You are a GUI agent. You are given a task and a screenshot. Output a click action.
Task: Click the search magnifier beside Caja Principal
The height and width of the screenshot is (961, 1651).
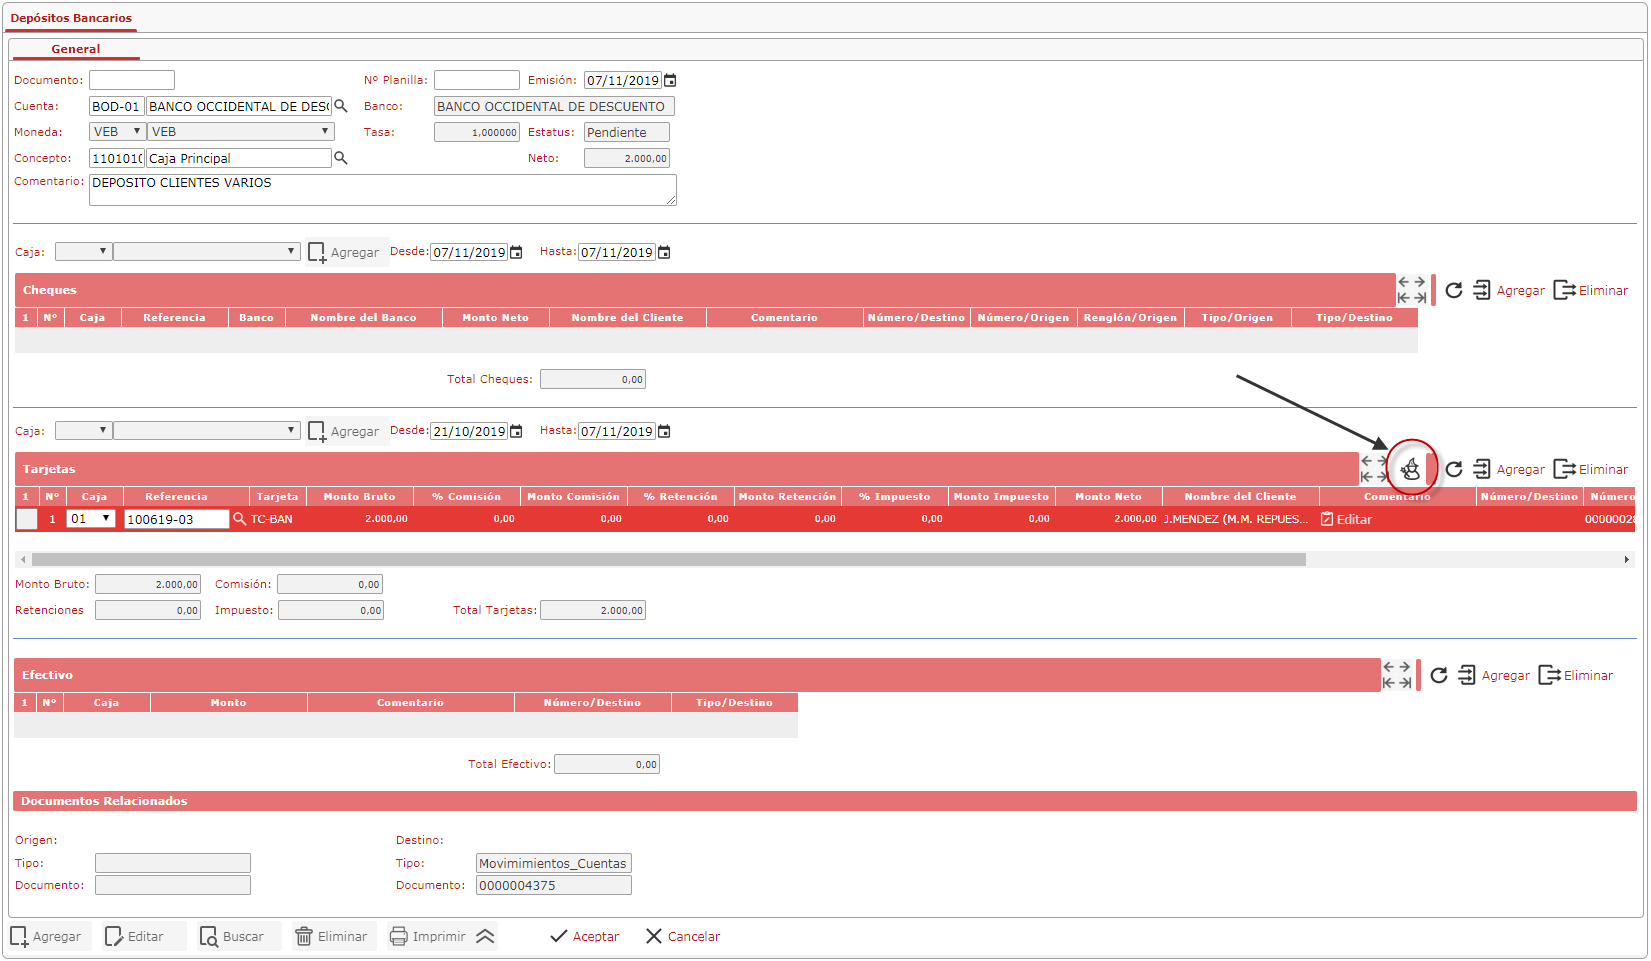(340, 158)
